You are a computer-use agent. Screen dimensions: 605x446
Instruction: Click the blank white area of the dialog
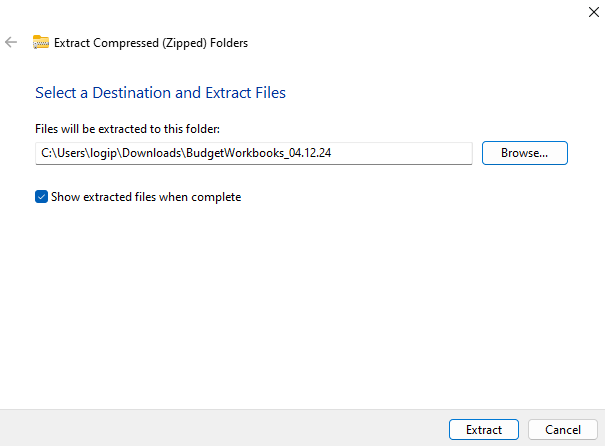(300, 300)
